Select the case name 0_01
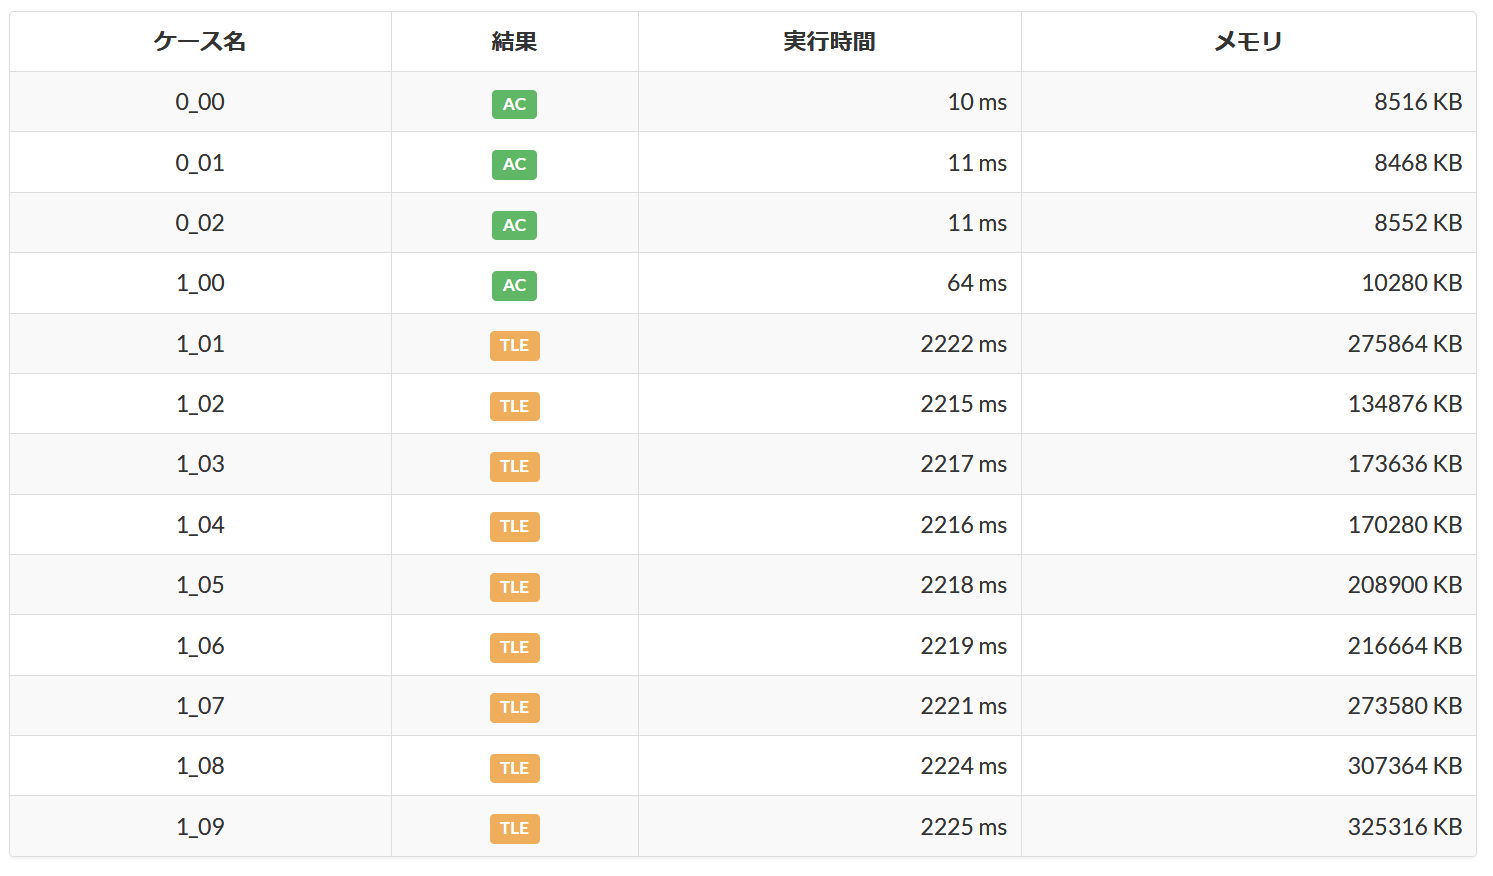1493x876 pixels. [200, 163]
